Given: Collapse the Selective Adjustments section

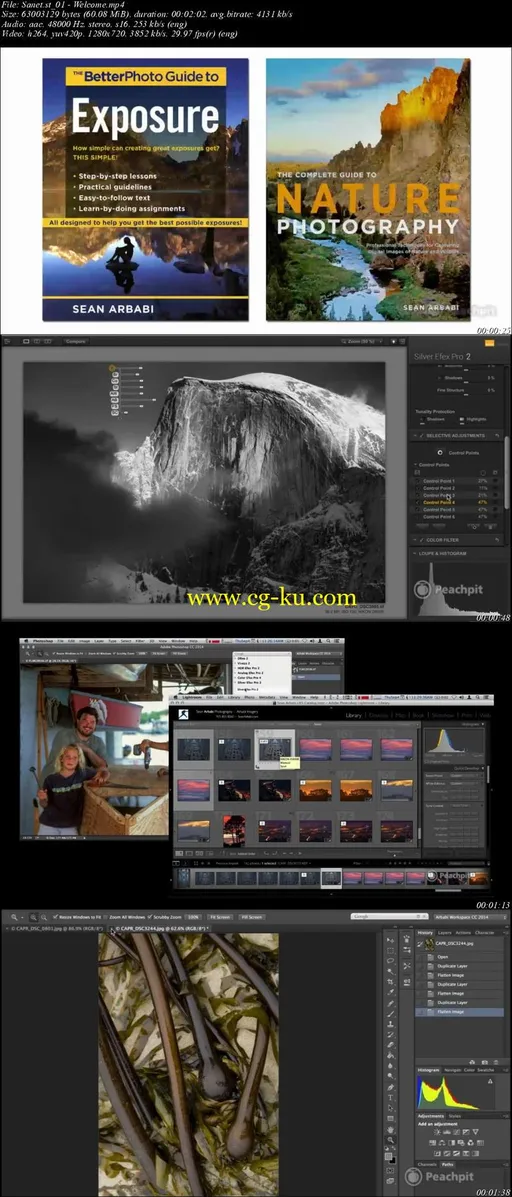Looking at the screenshot, I should [x=415, y=436].
